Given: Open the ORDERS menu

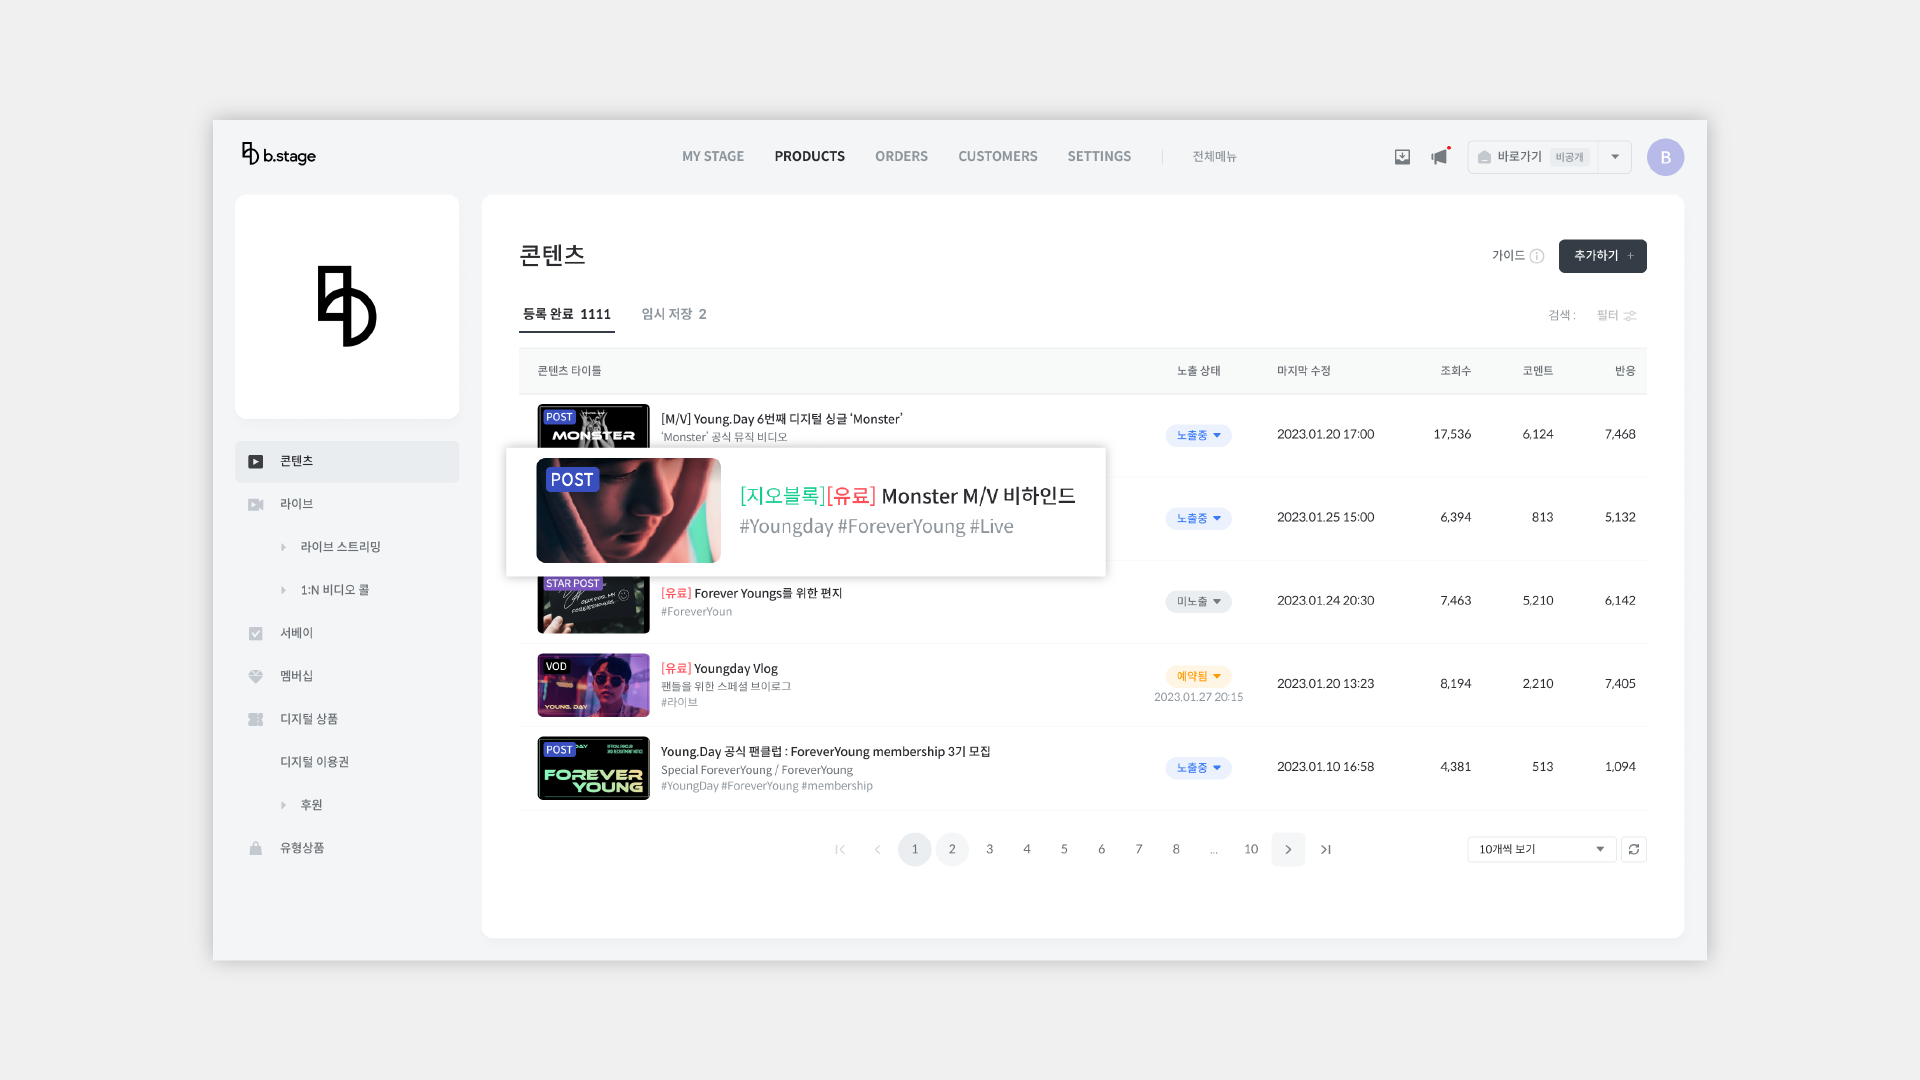Looking at the screenshot, I should [901, 157].
